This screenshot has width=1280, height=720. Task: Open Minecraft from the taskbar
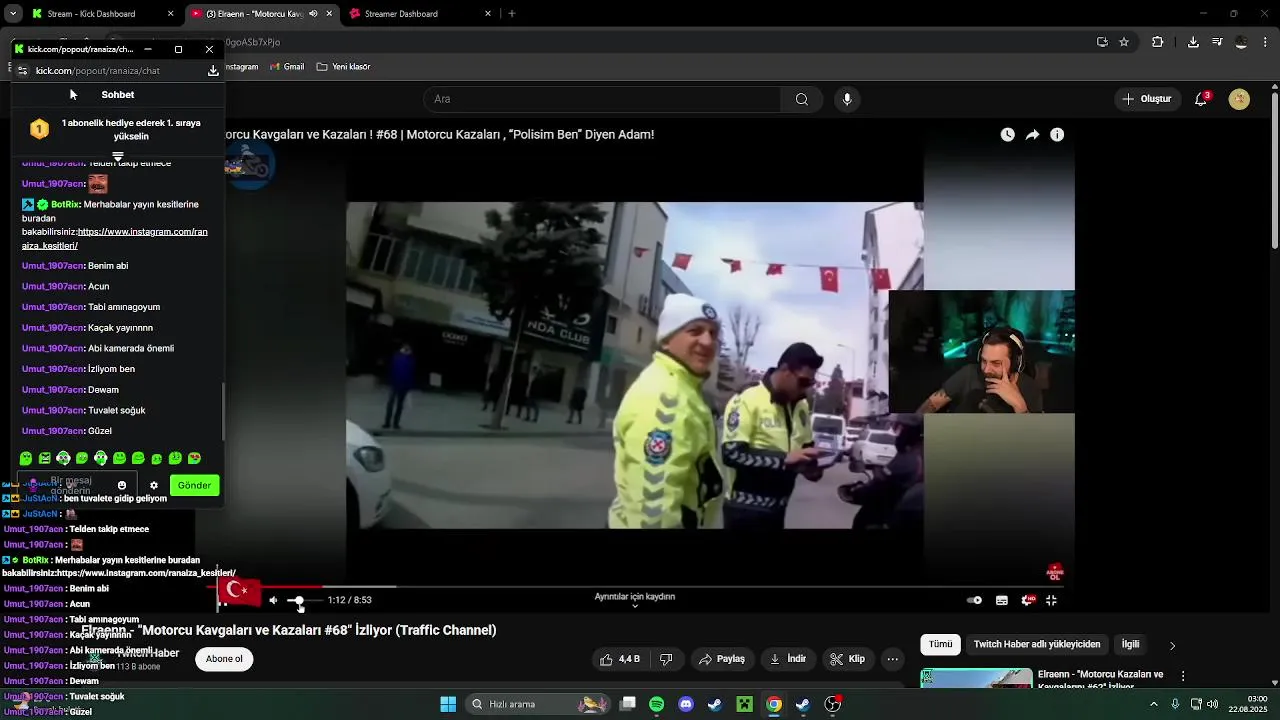point(744,704)
